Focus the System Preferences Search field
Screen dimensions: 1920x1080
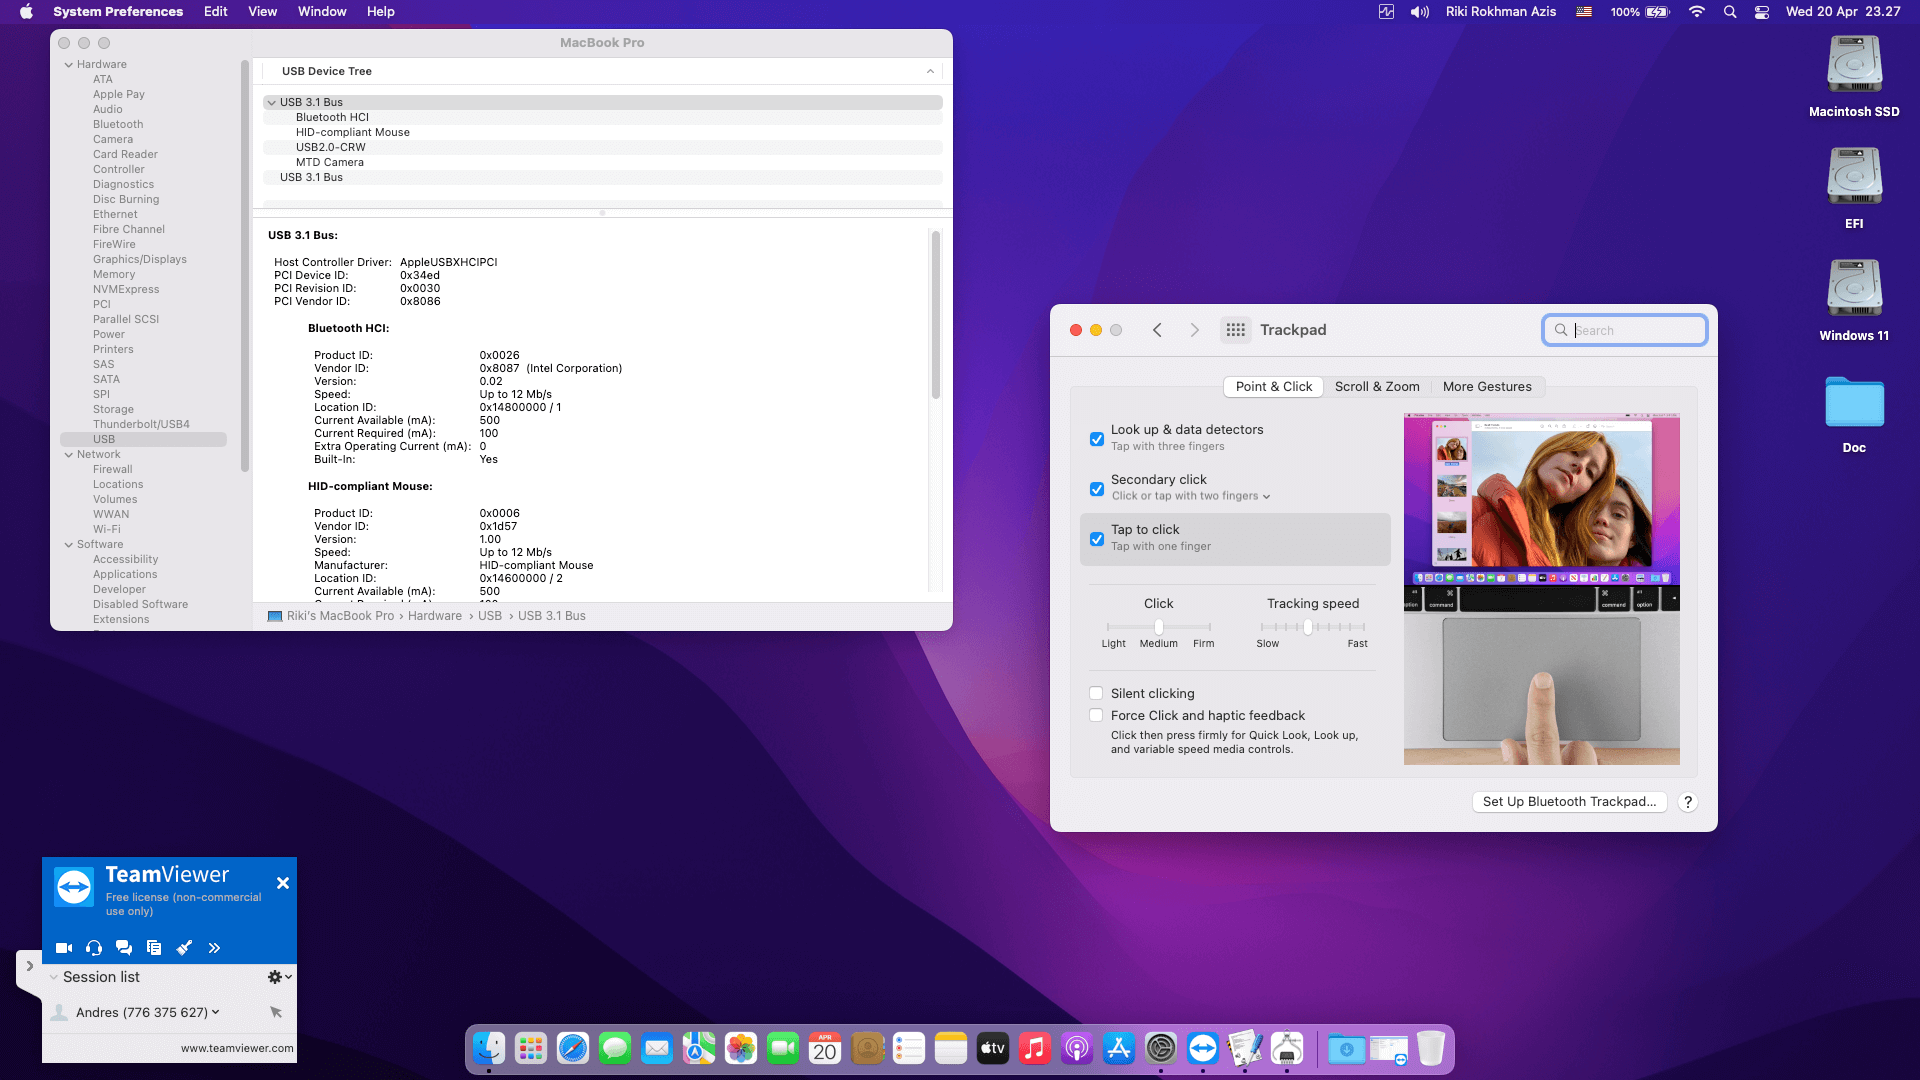tap(1625, 330)
